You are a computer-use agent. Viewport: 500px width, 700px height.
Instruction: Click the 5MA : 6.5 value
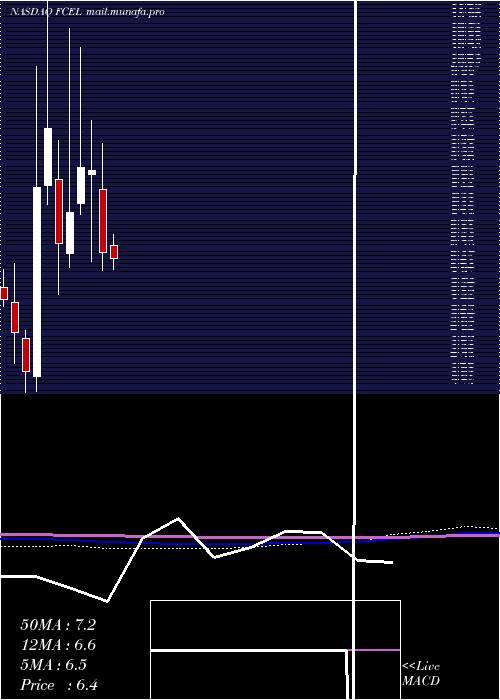[54, 665]
